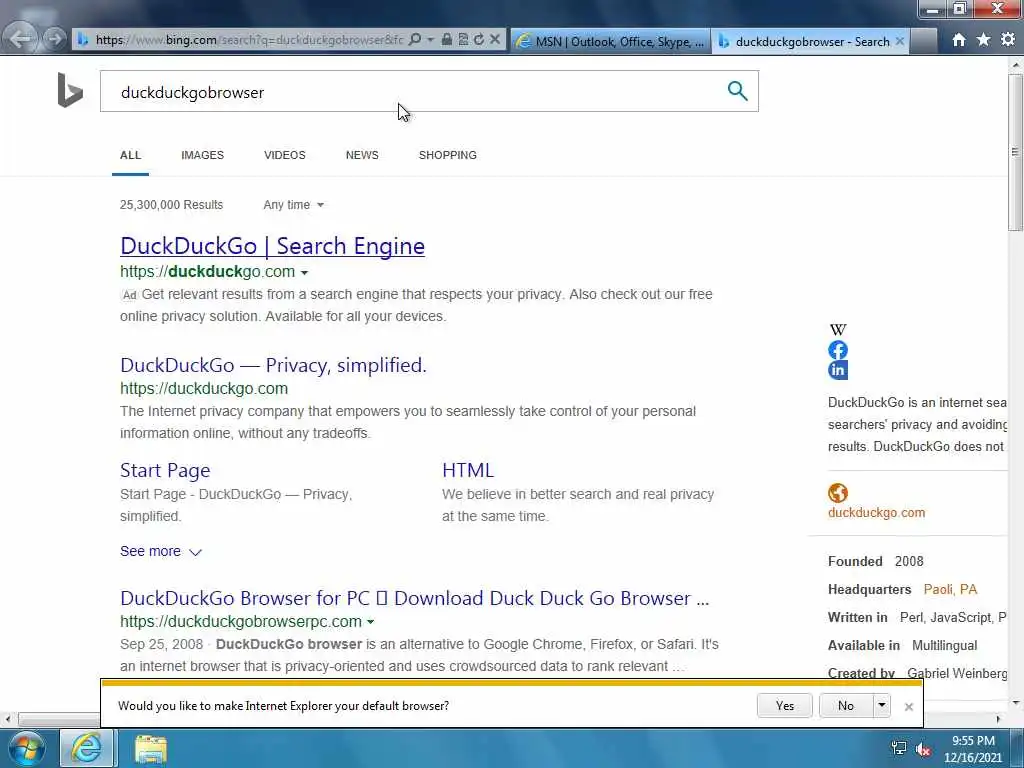Screen dimensions: 1024x768
Task: Open the taskbar clock showing 9:55 PM
Action: click(x=973, y=749)
